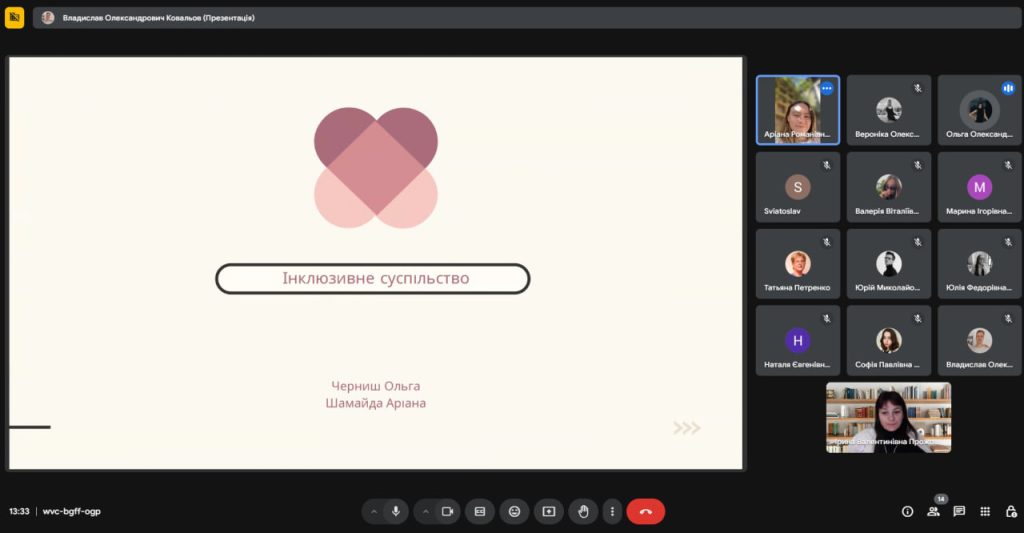Select Татьяна Петренко's participant tile
This screenshot has width=1024, height=533.
coord(797,264)
